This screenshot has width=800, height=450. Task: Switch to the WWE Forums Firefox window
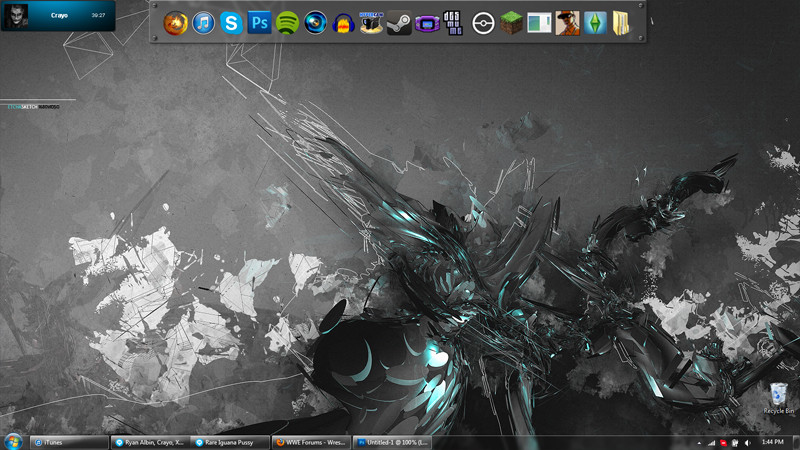312,442
